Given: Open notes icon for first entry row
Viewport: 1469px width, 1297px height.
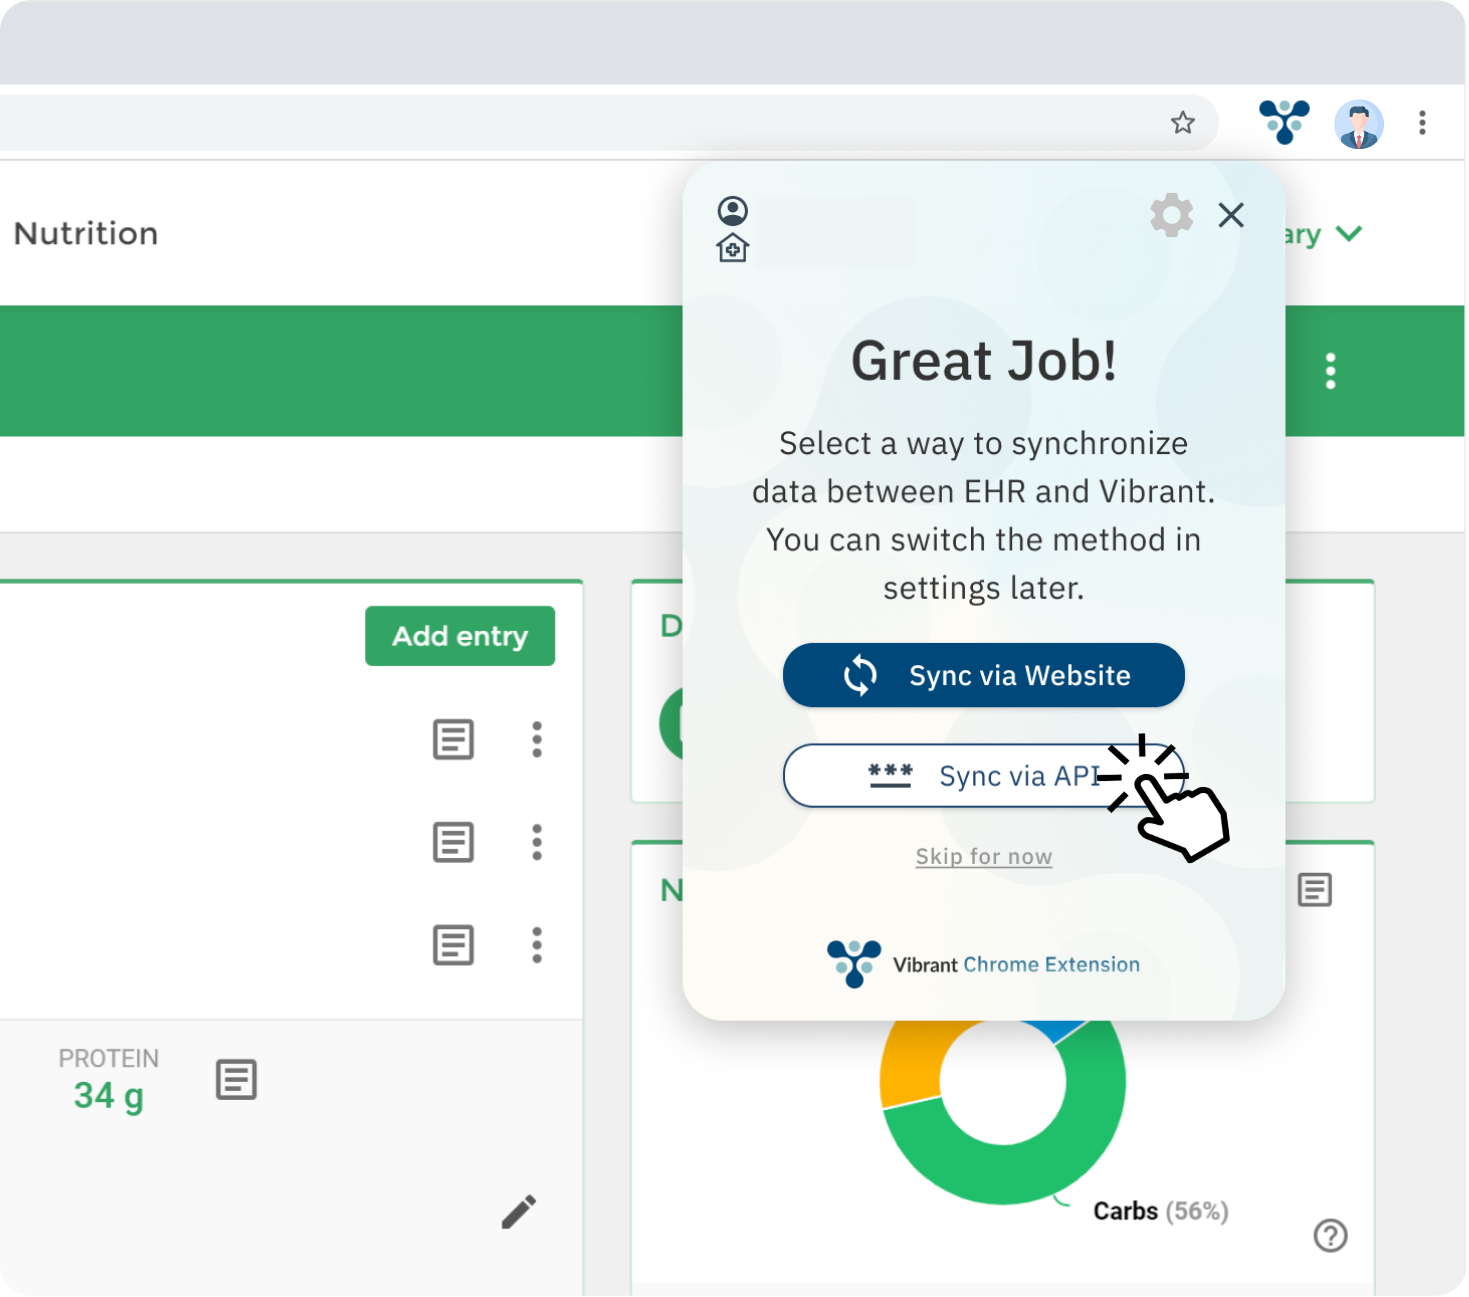Looking at the screenshot, I should click(x=453, y=740).
